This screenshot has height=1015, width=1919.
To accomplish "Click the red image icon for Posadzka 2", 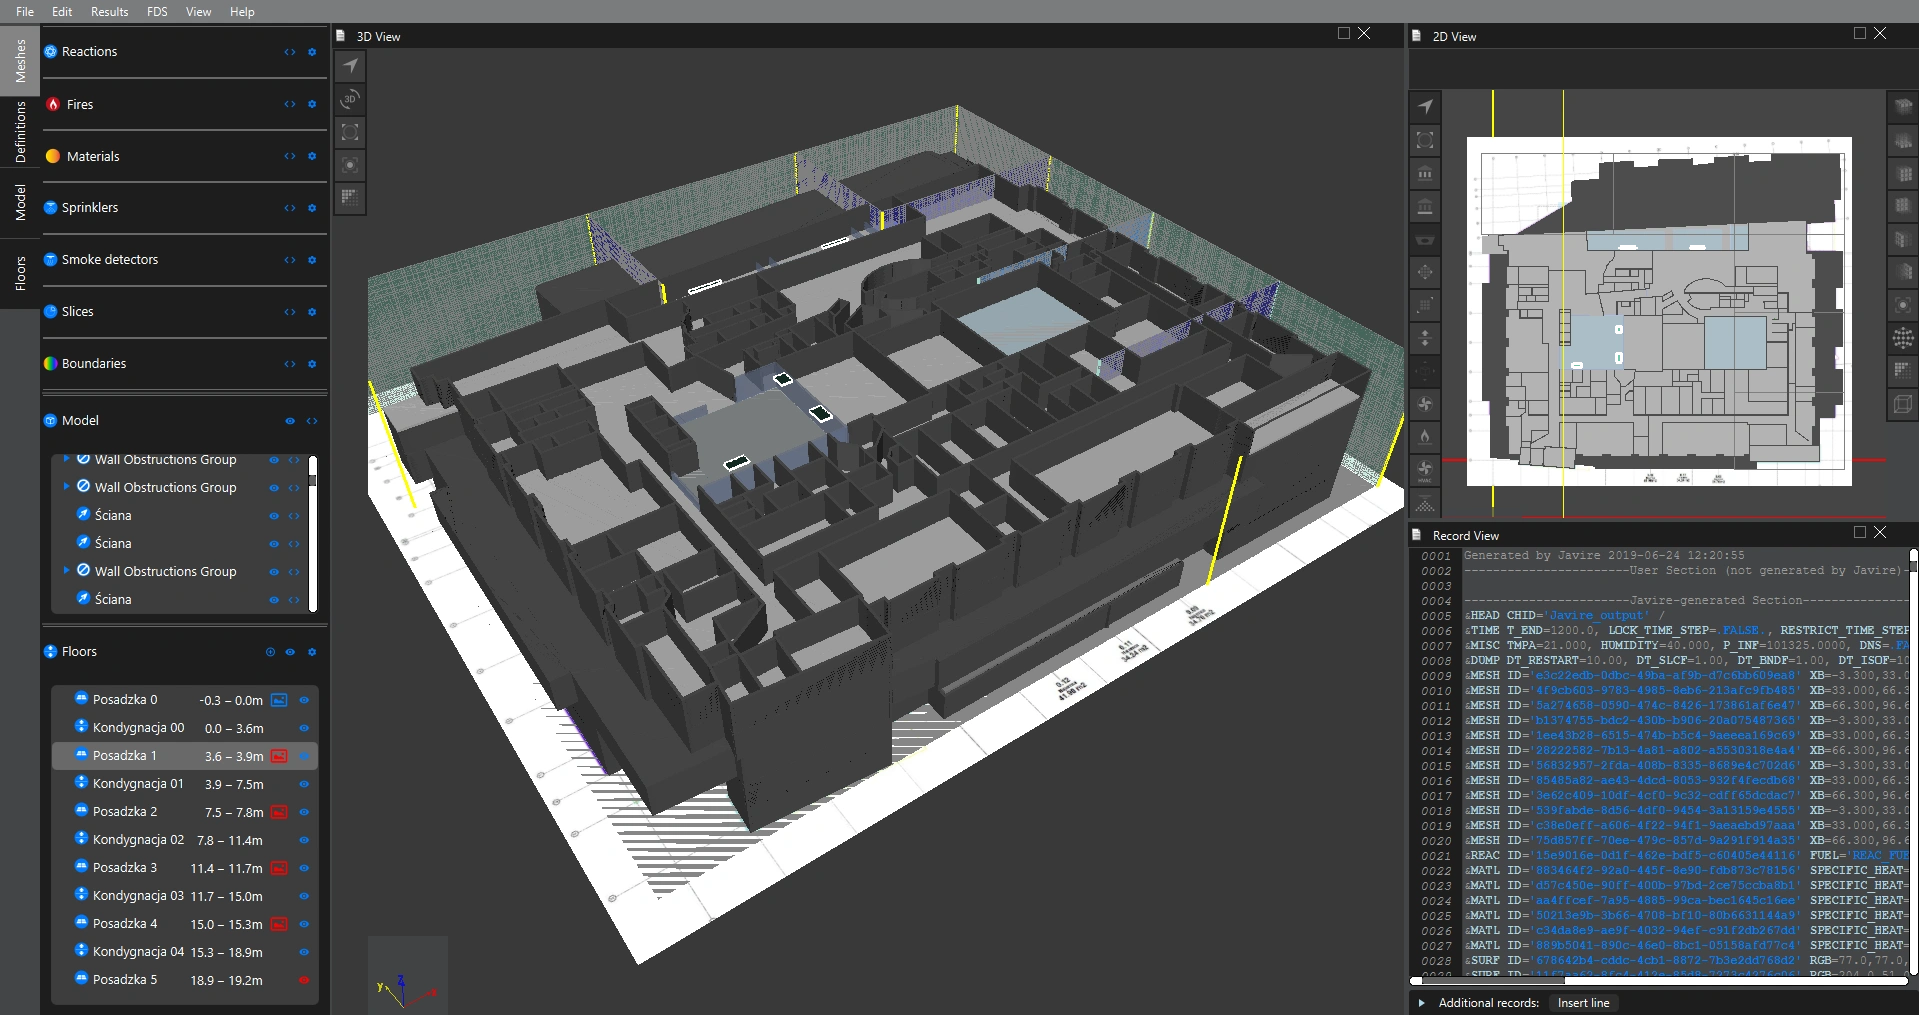I will [280, 812].
